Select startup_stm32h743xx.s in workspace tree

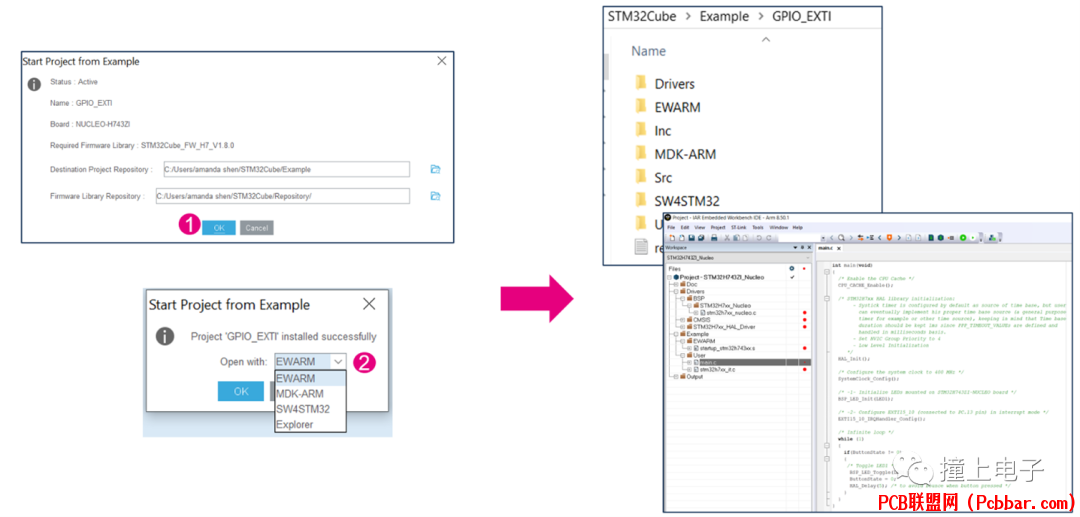(x=727, y=348)
